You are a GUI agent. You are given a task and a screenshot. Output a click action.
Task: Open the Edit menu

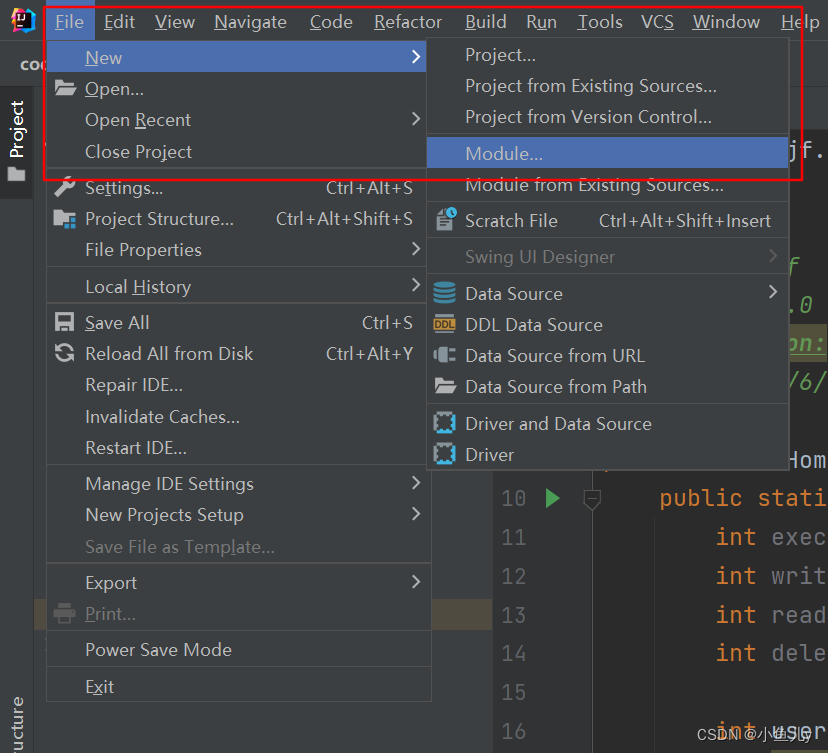pyautogui.click(x=119, y=22)
